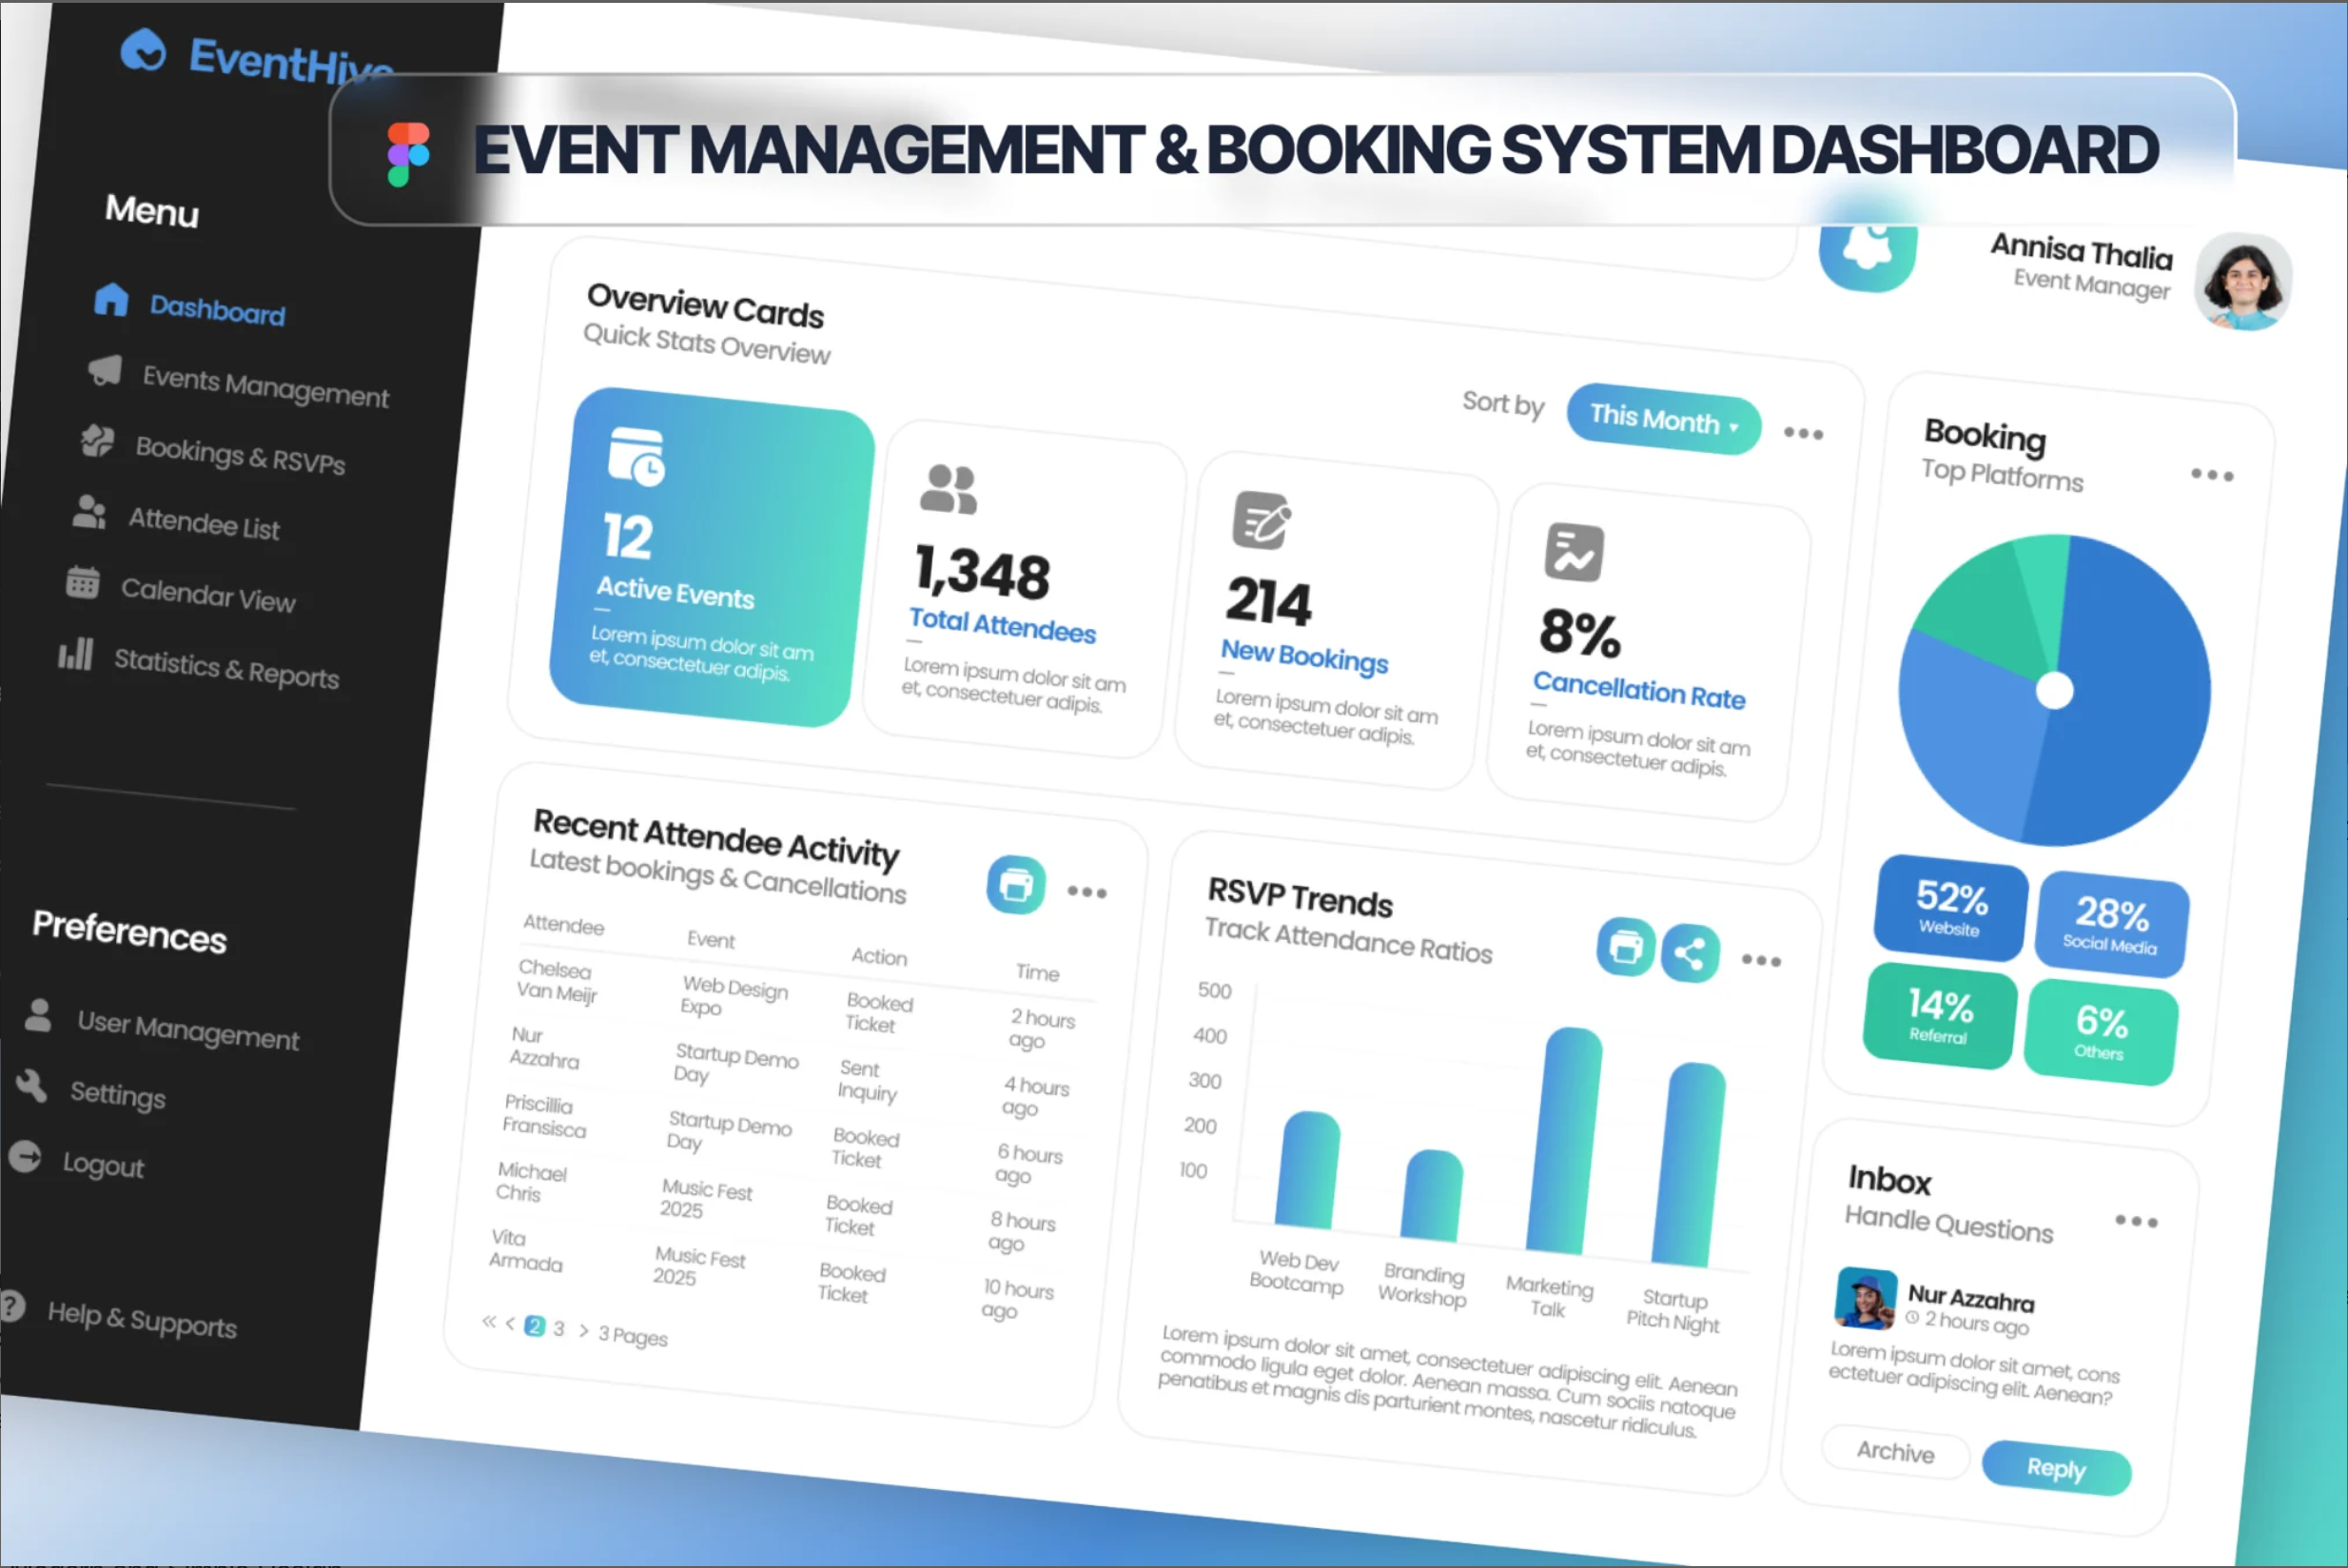Image resolution: width=2348 pixels, height=1568 pixels.
Task: Click the 52% Website legend swatch
Action: coord(1950,908)
